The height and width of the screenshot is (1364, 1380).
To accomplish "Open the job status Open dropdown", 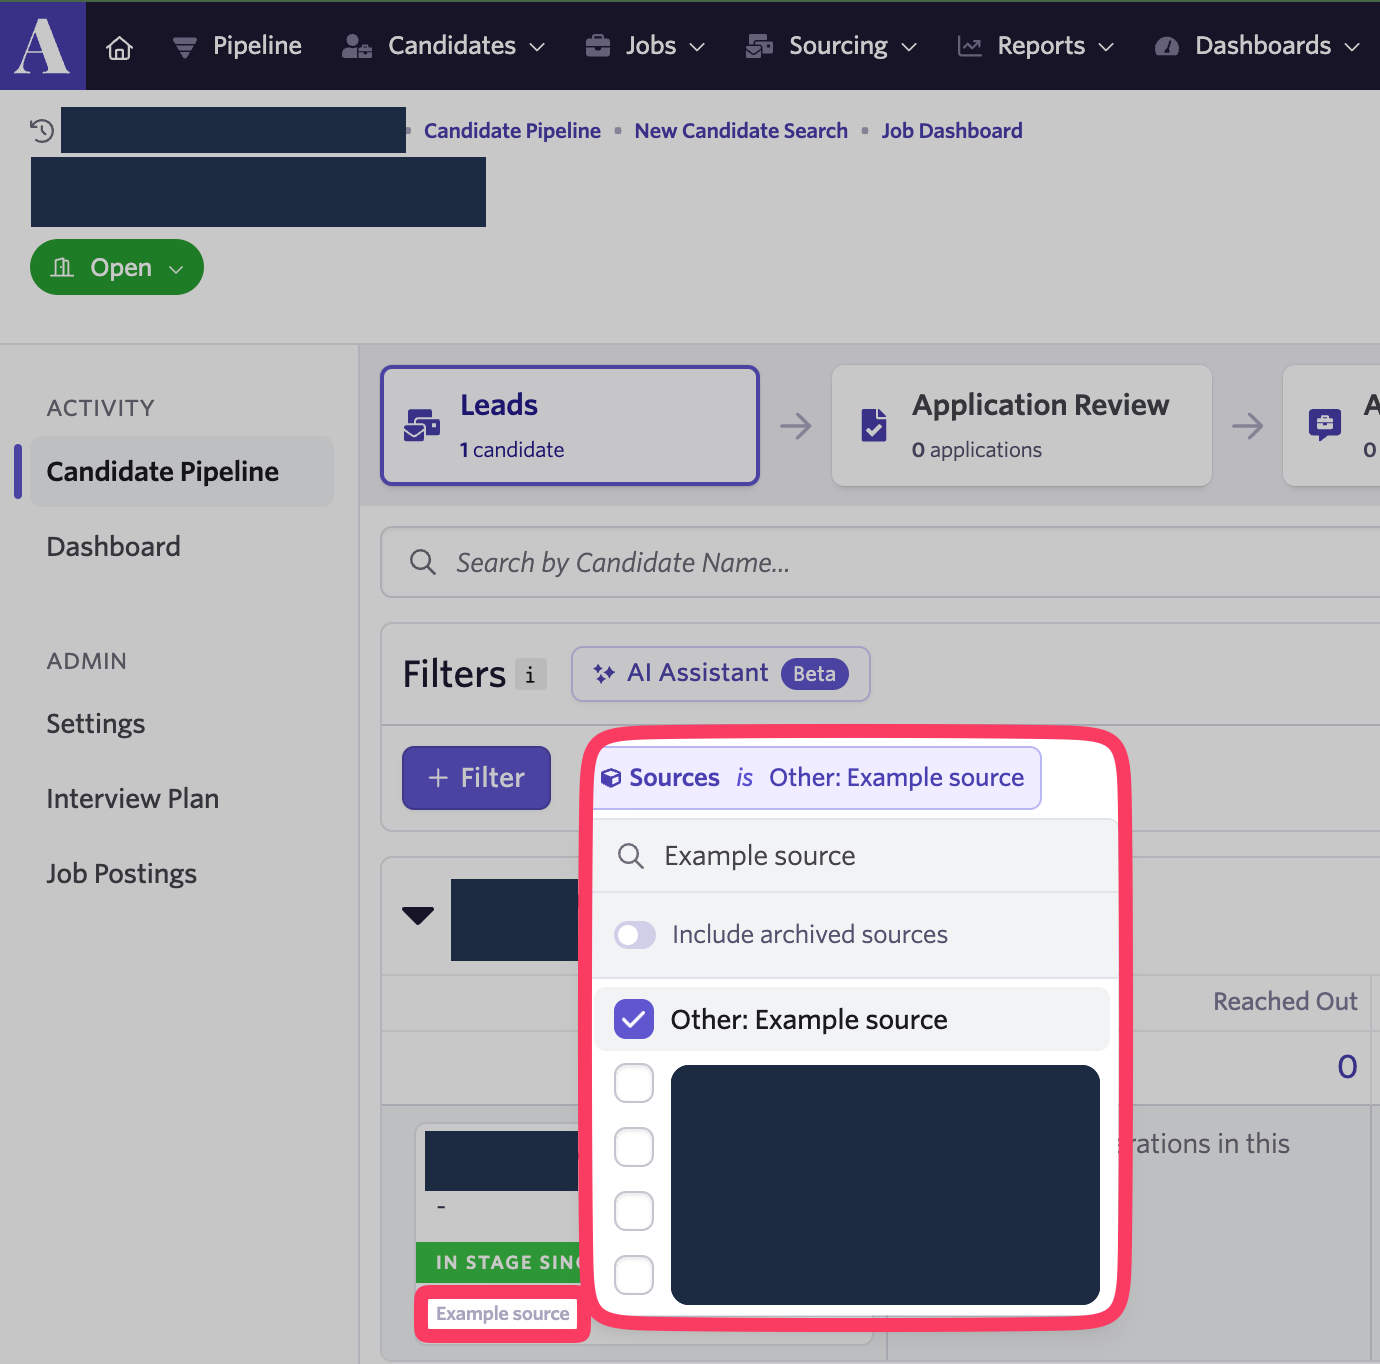I will 117,267.
